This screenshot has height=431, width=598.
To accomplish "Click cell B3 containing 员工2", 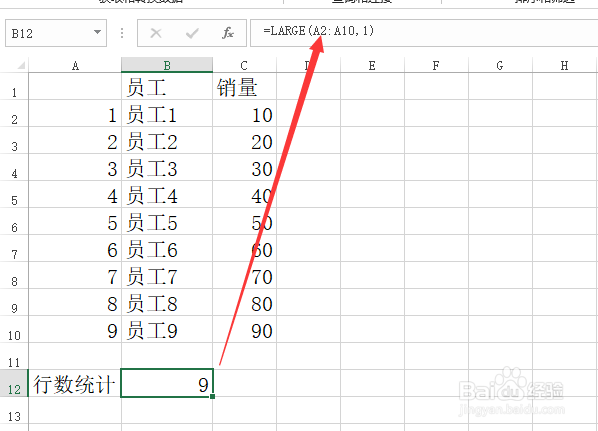I will 167,140.
